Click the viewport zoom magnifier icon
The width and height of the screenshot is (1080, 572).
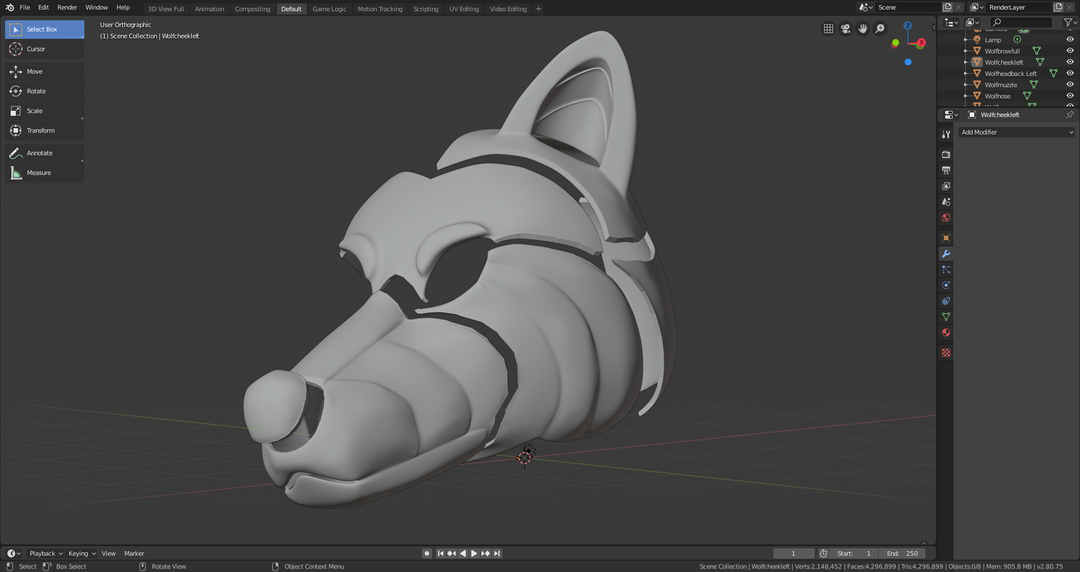coord(880,29)
